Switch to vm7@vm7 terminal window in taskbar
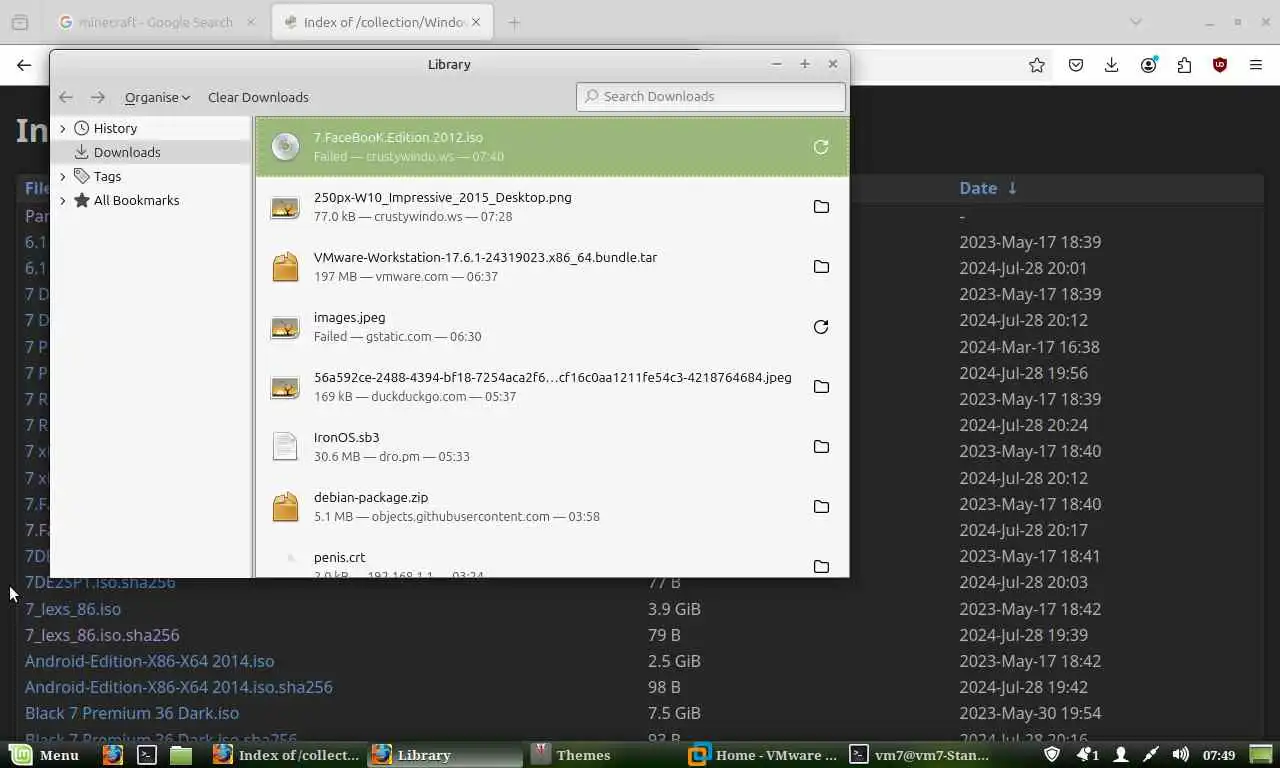This screenshot has width=1280, height=768. click(x=922, y=755)
